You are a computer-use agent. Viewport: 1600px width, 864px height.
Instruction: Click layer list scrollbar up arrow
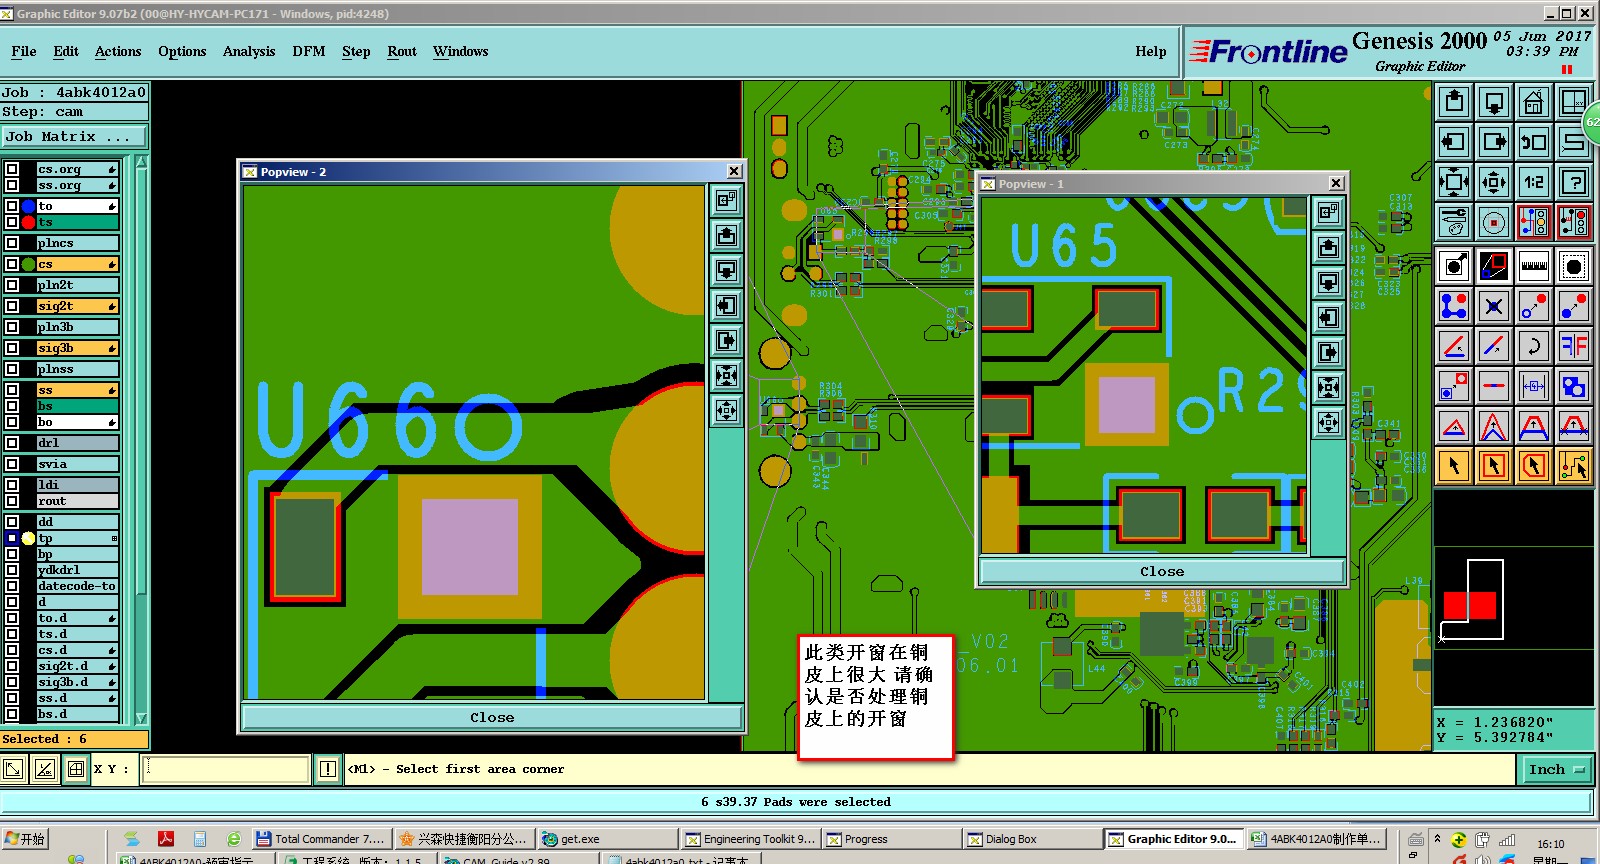(x=141, y=162)
